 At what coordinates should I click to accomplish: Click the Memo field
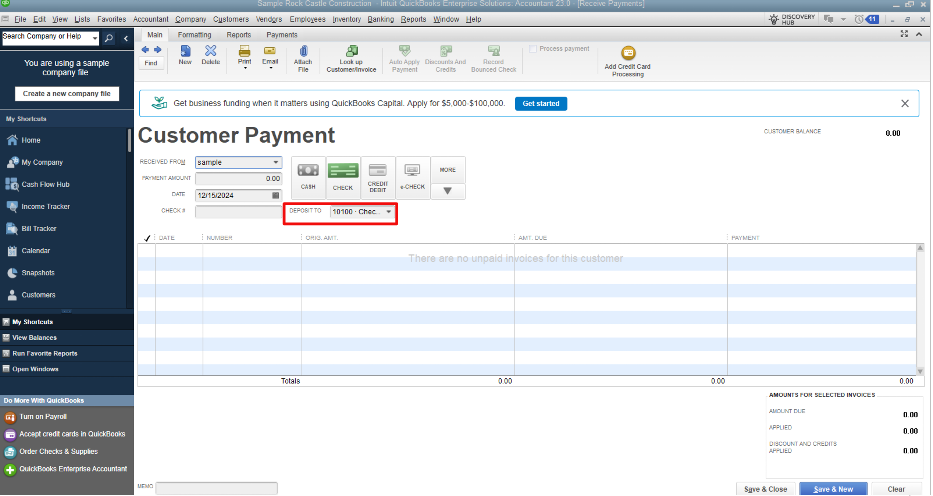(217, 488)
